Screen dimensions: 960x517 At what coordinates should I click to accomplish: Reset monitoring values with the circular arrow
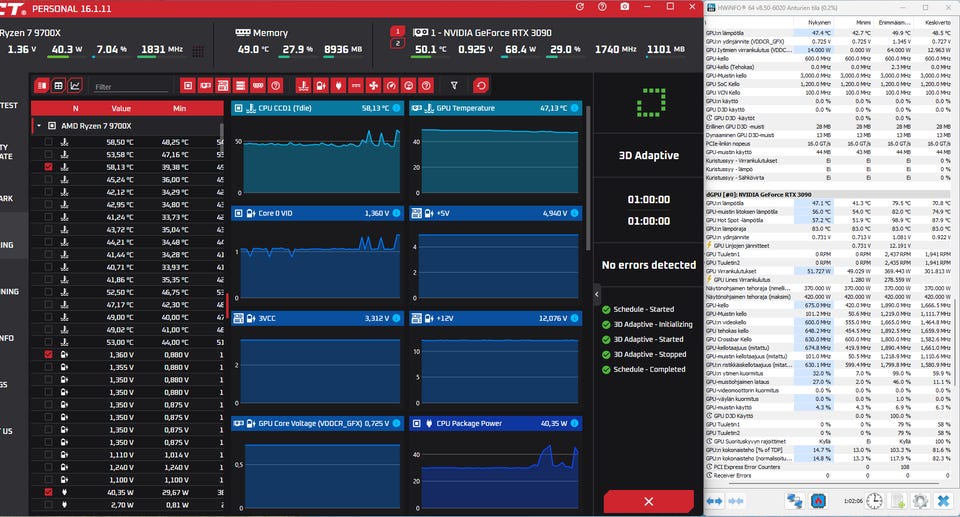tap(481, 86)
